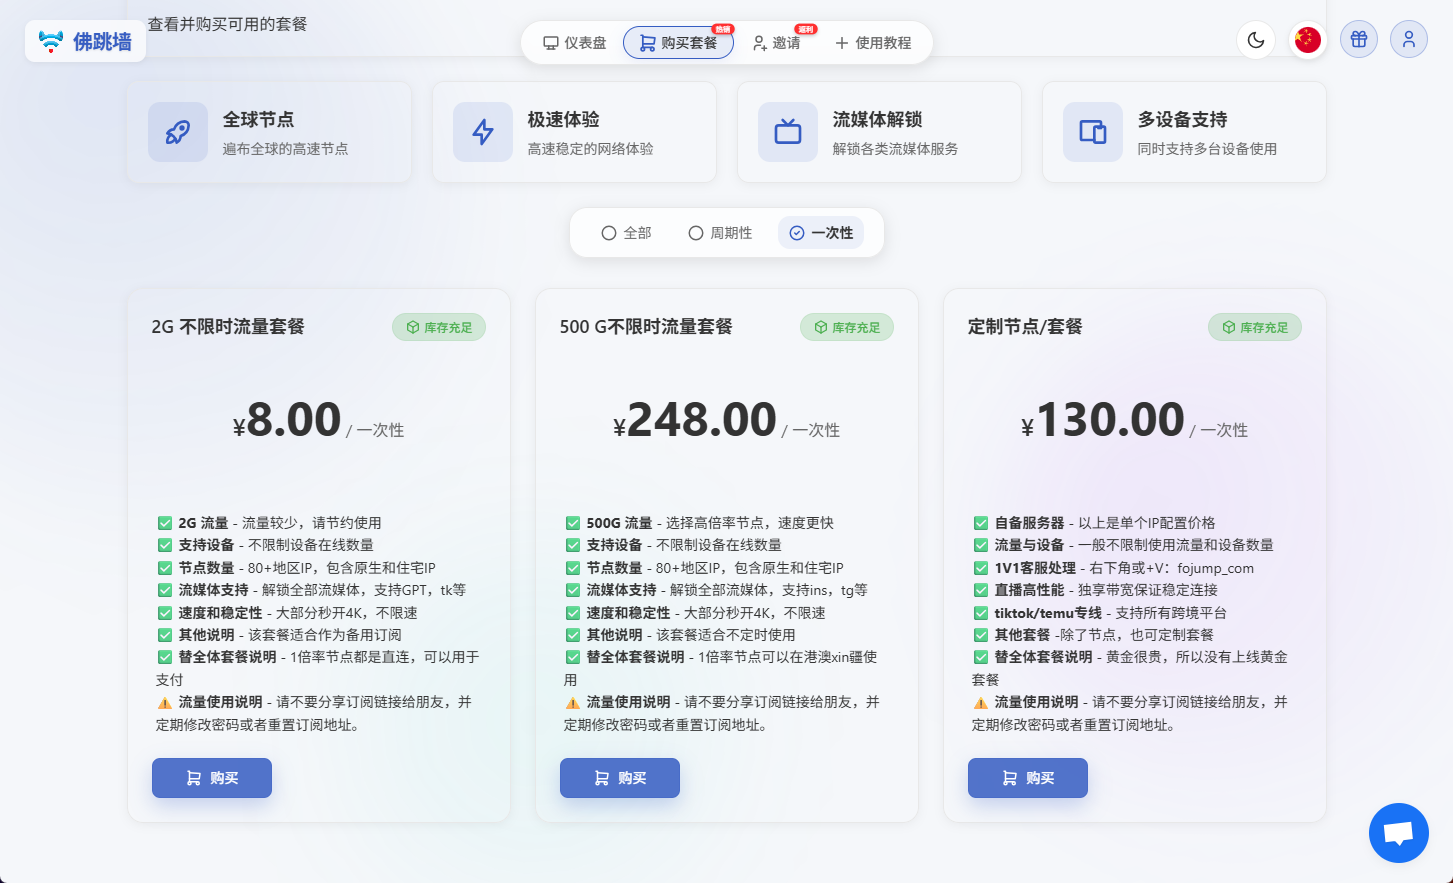1453x883 pixels.
Task: Click the 定制节点/套餐 title
Action: [x=1025, y=327]
